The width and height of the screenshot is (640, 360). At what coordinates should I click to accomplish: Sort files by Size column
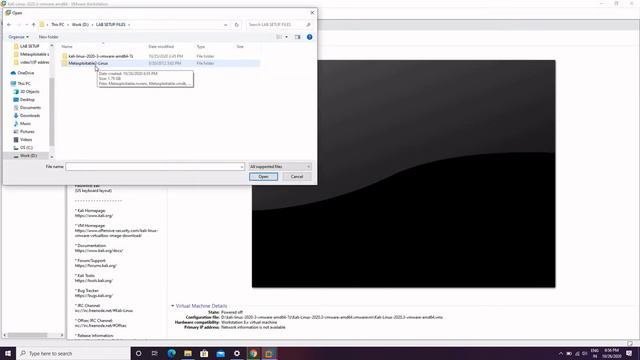[x=240, y=47]
